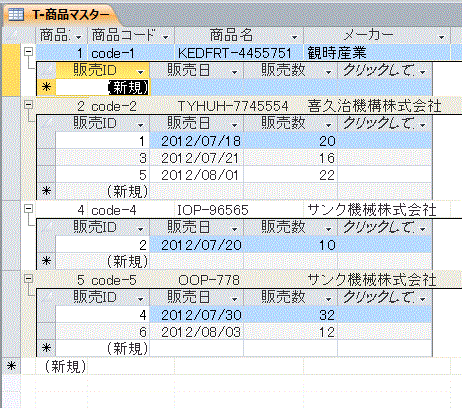The height and width of the screenshot is (408, 462).
Task: Click the maker cell 喜久治機構株式会社
Action: [377, 106]
